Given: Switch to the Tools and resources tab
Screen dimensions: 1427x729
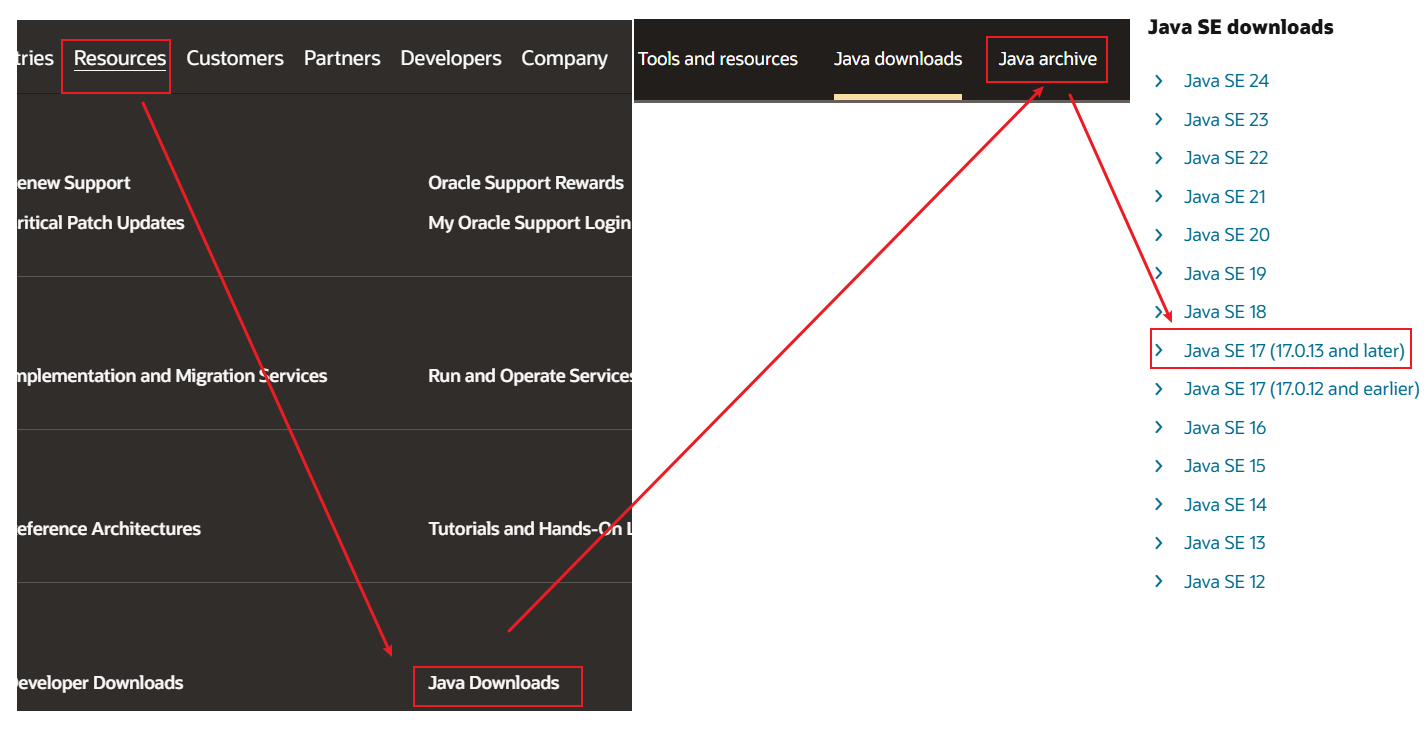Looking at the screenshot, I should click(718, 59).
